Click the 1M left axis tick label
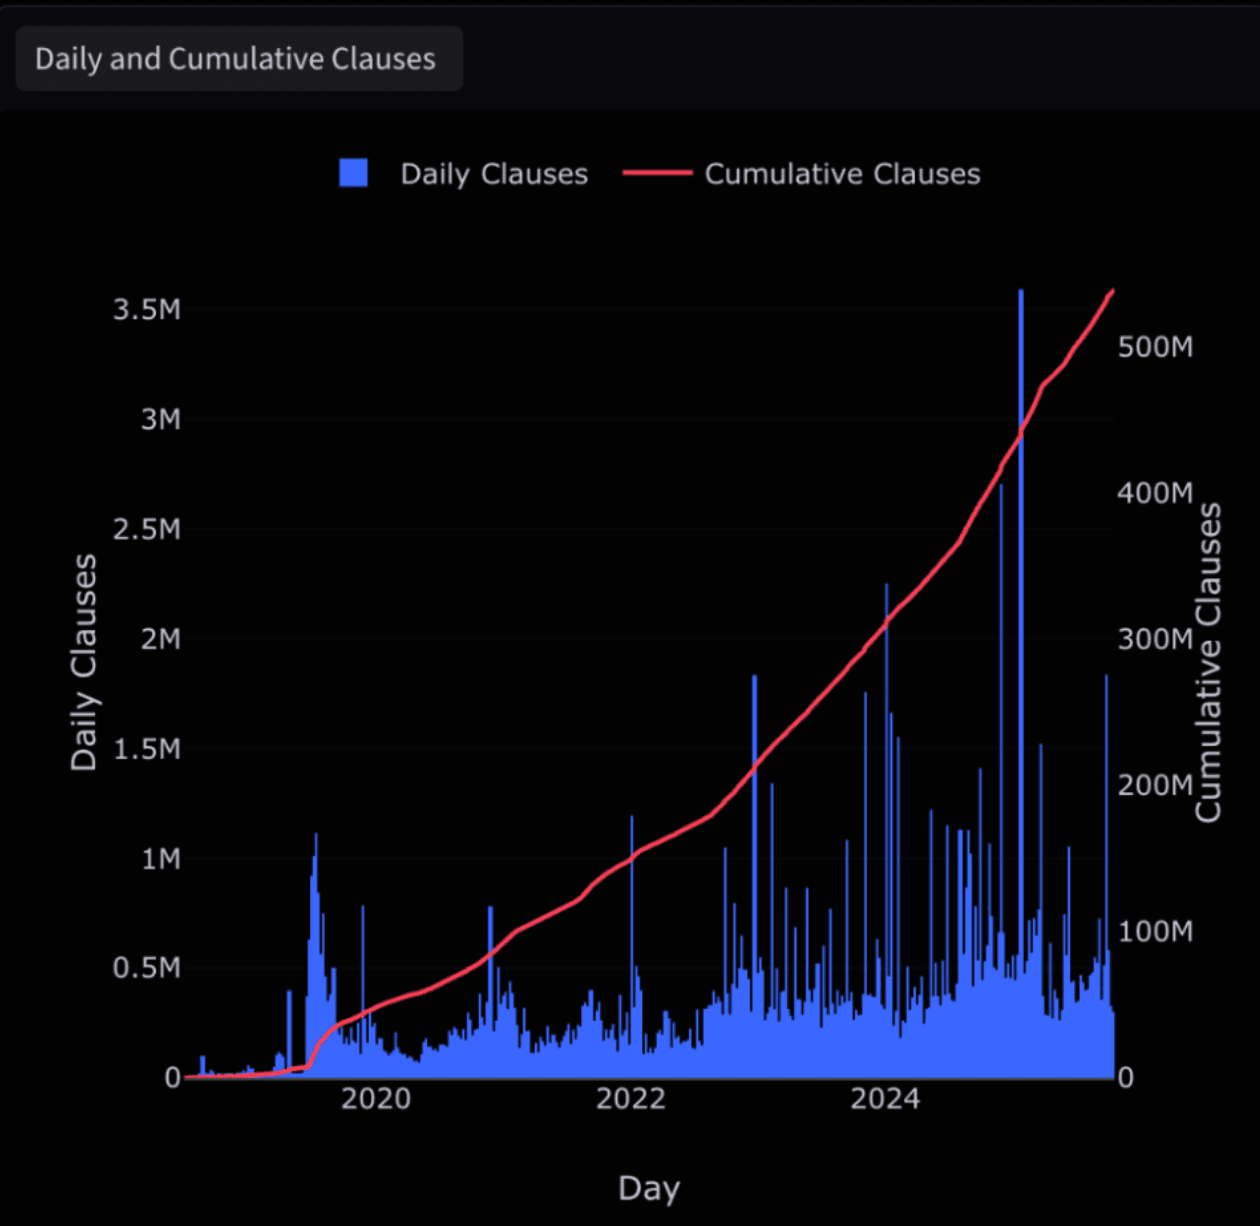Screen dimensions: 1260x1226 tap(160, 859)
